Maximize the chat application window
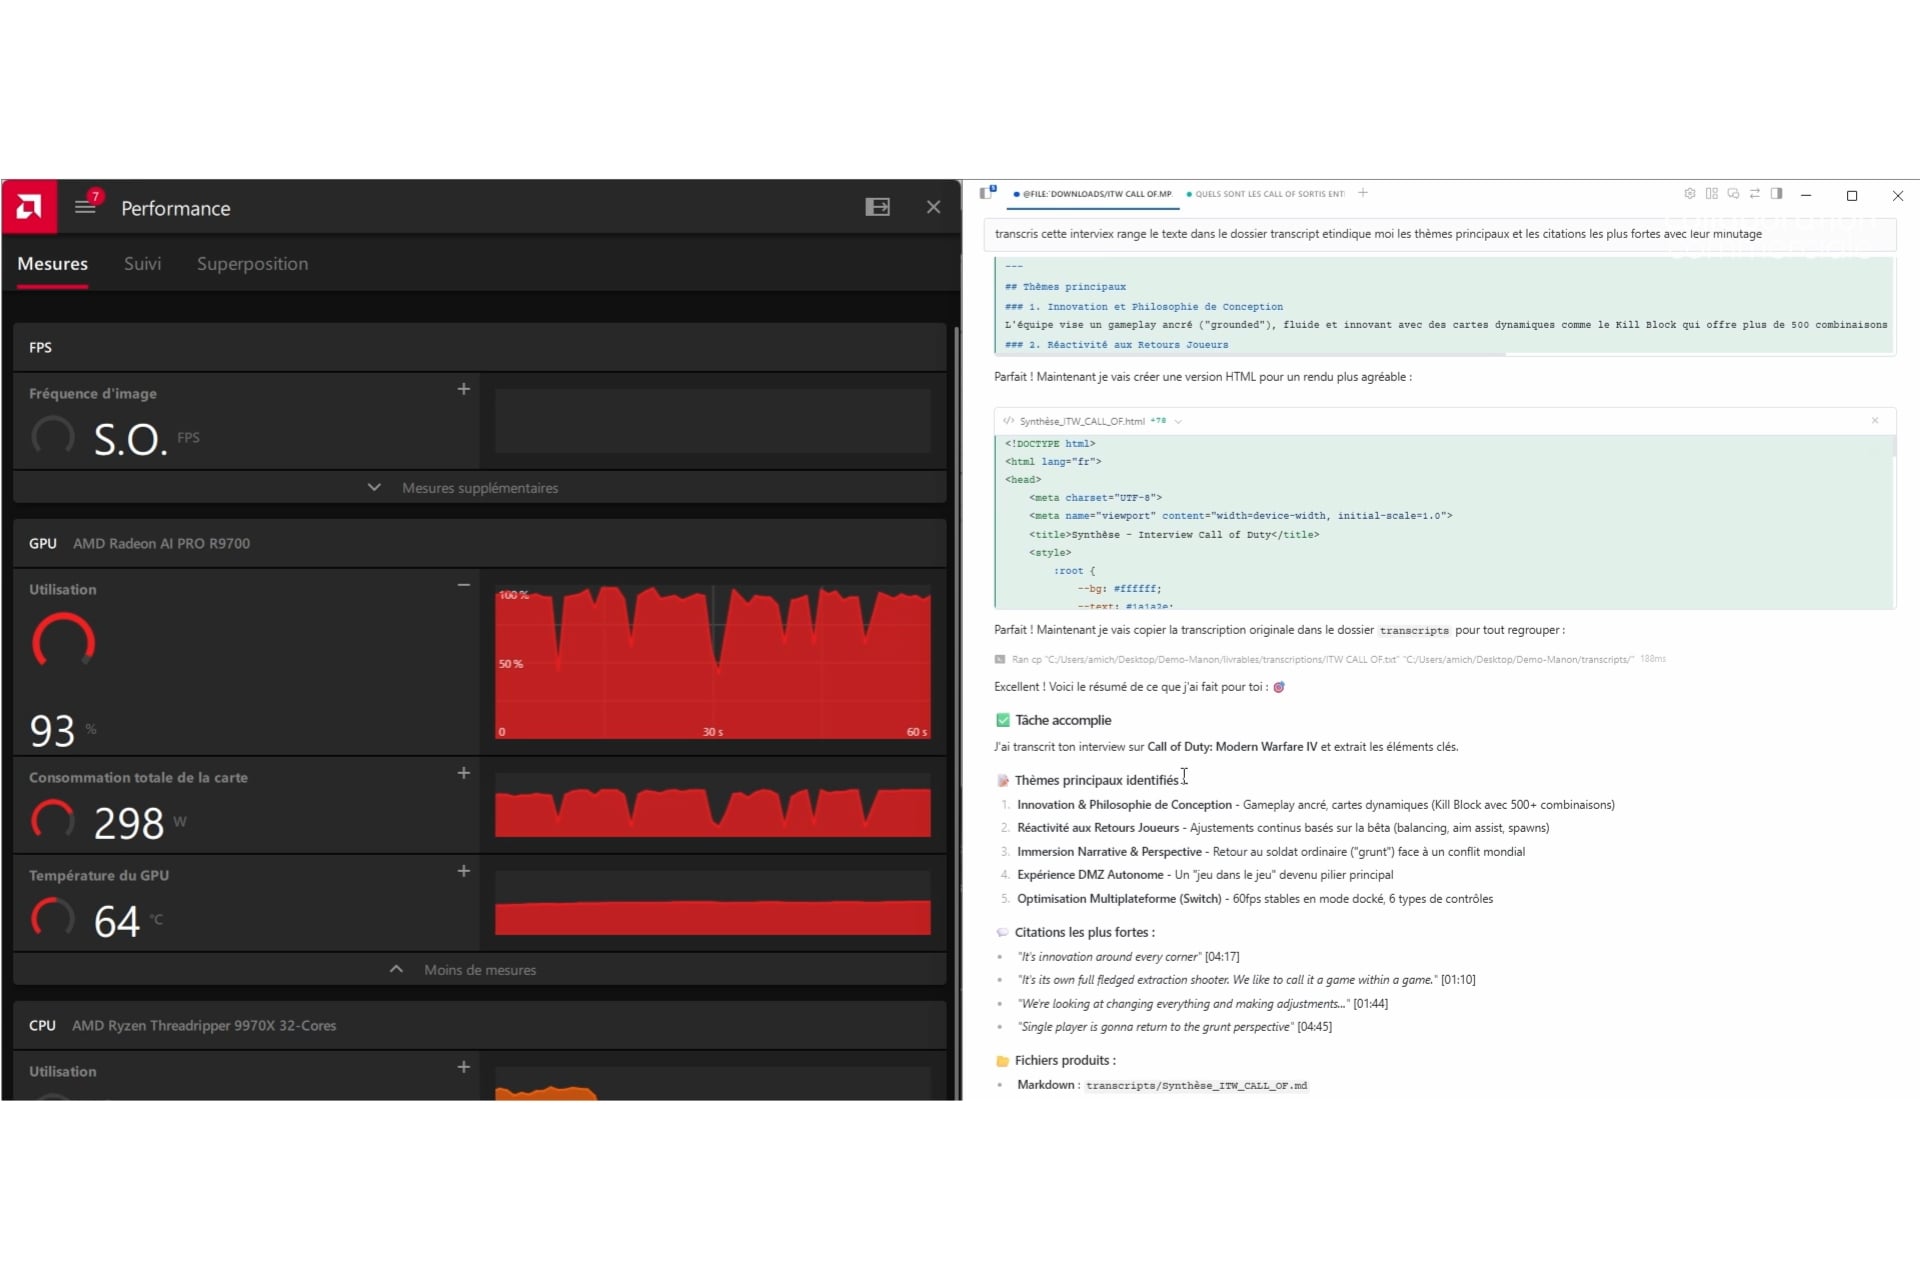Screen dimensions: 1920x1280 click(x=1852, y=196)
